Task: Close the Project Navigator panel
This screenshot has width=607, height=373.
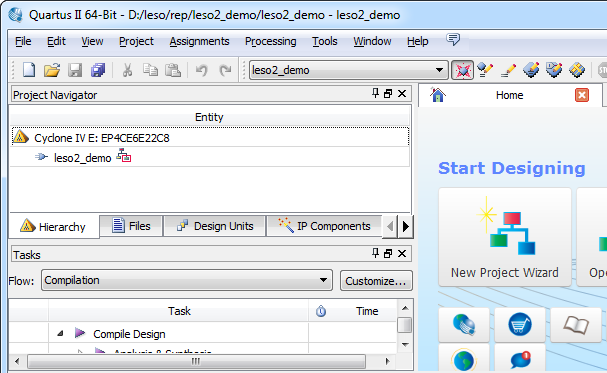Action: coord(402,94)
